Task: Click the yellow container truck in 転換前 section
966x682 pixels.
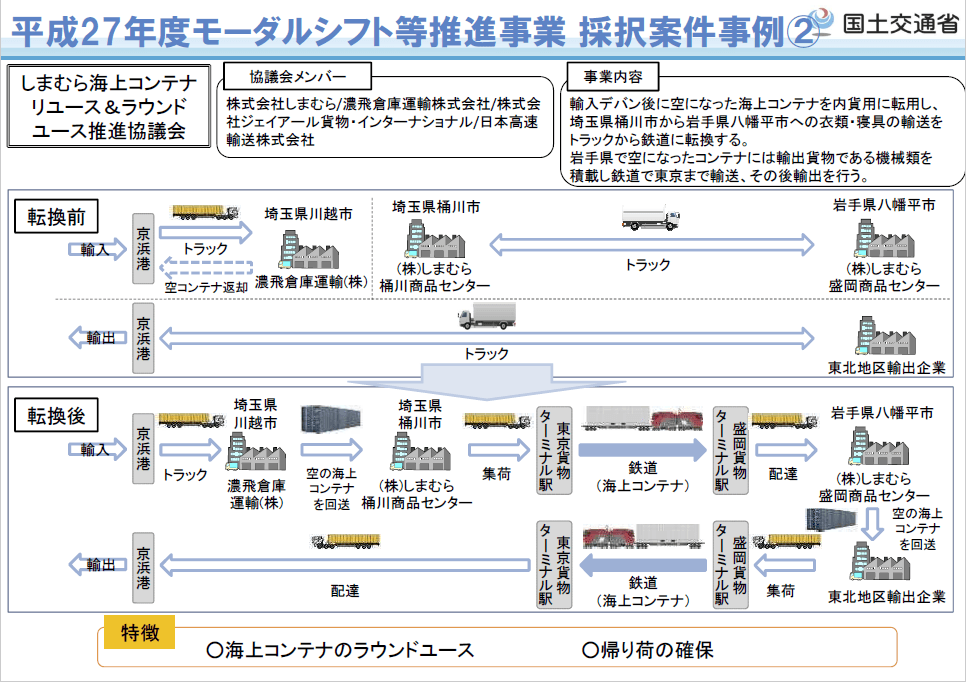Action: tap(205, 212)
